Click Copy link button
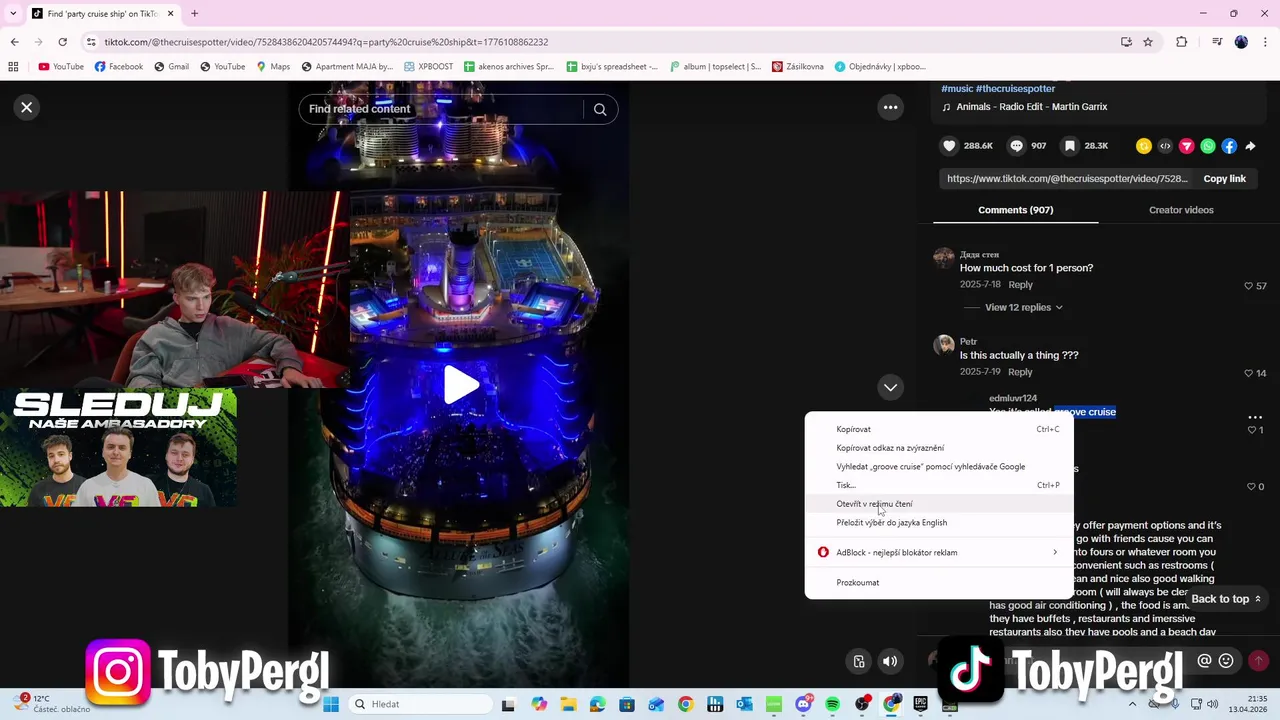1280x720 pixels. click(x=1224, y=178)
